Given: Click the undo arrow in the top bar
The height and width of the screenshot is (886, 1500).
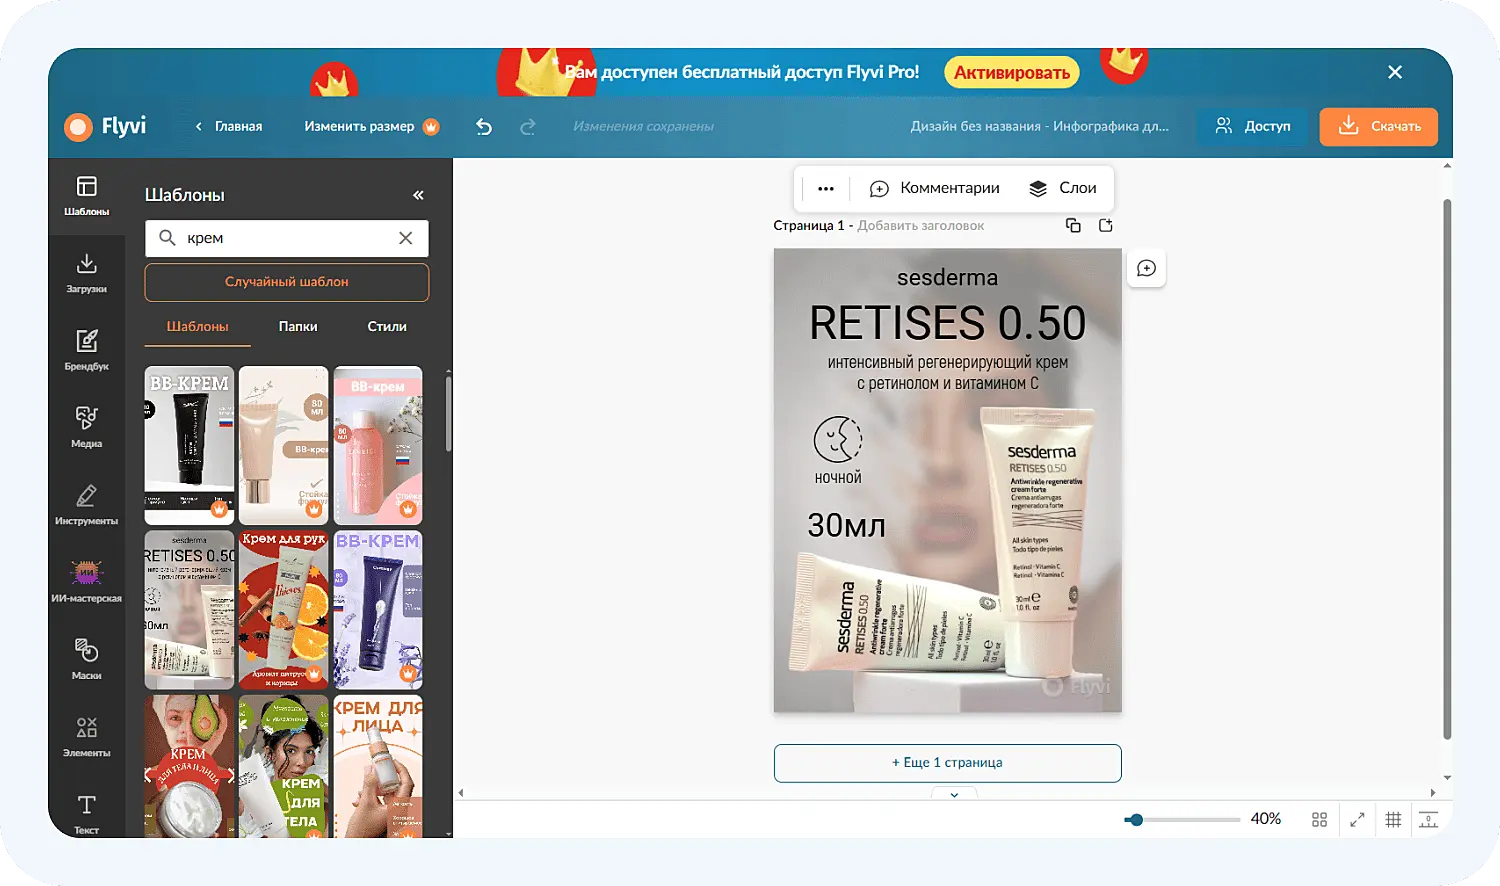Looking at the screenshot, I should (484, 127).
